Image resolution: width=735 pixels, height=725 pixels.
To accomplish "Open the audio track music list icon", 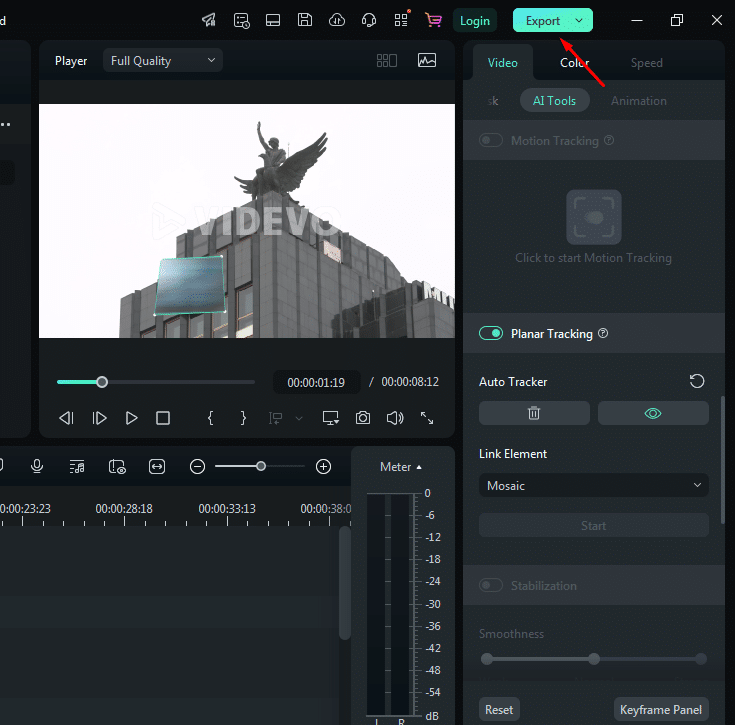I will [x=77, y=466].
